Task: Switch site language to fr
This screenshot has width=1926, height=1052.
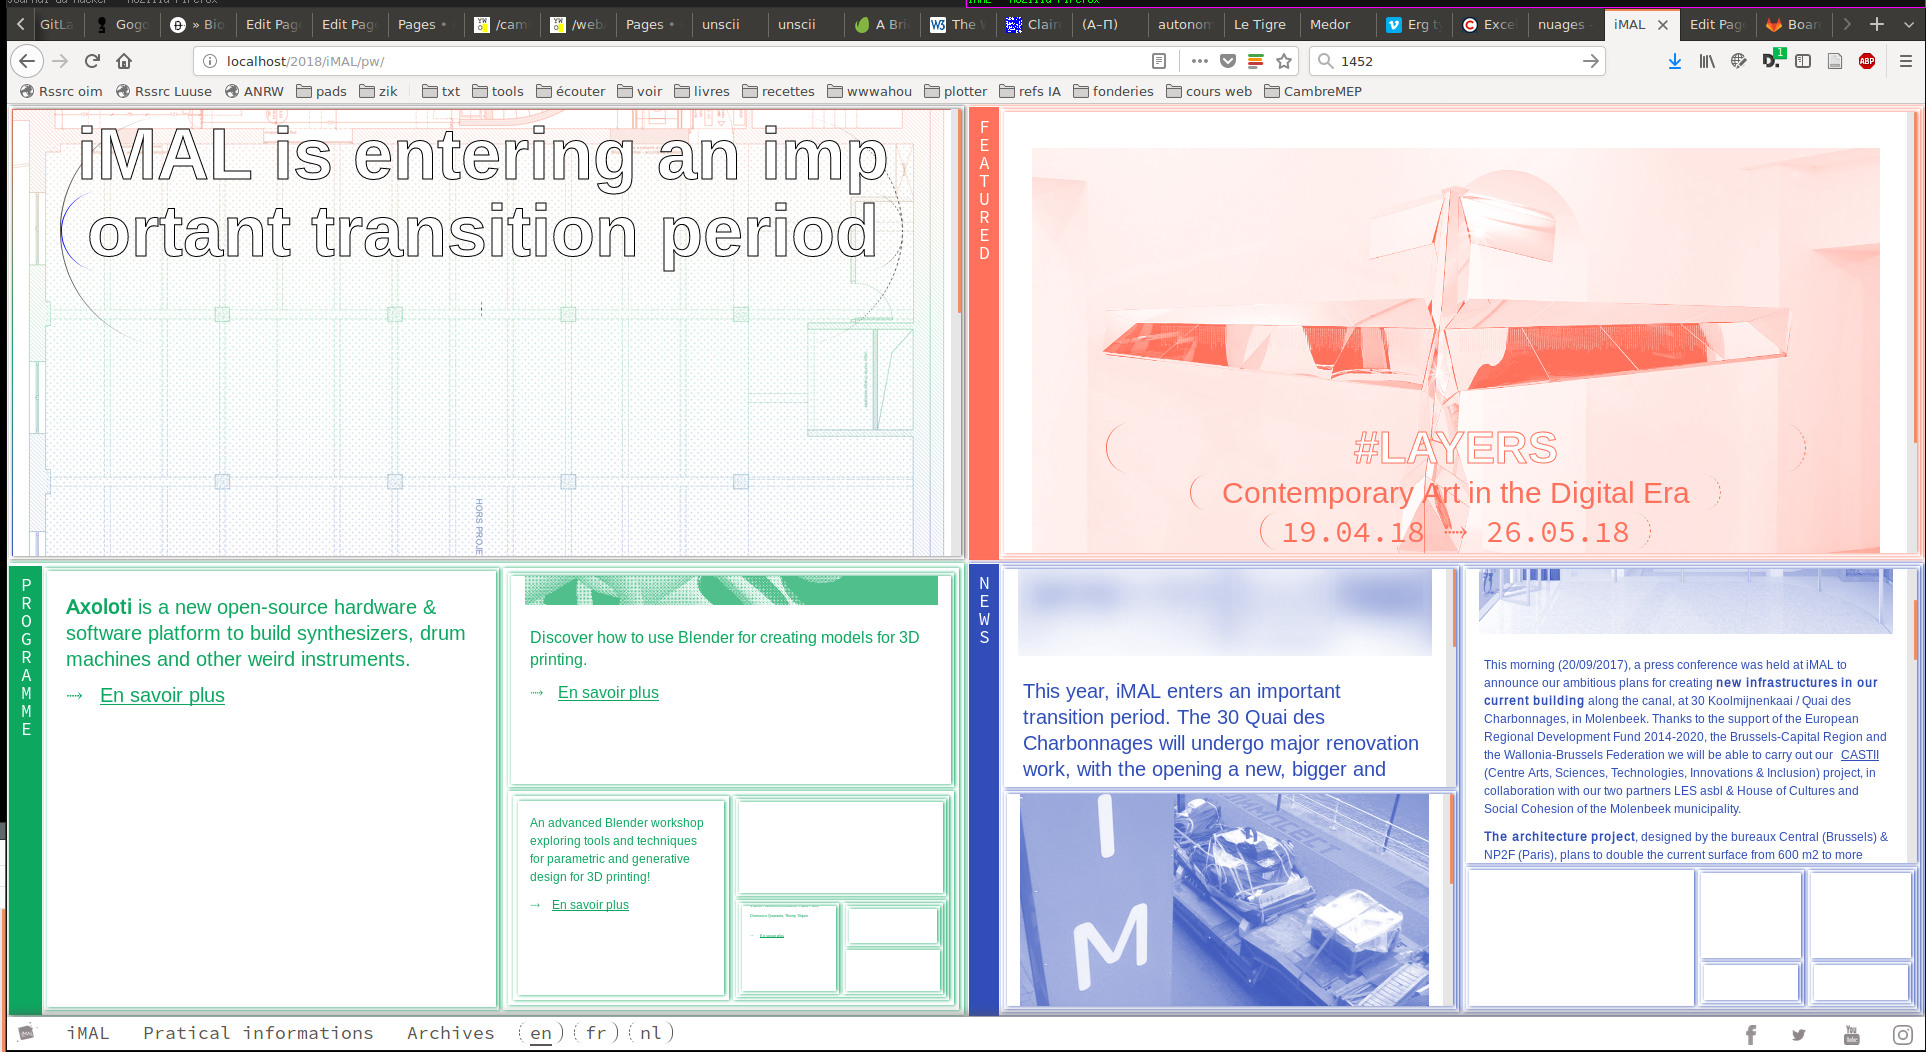Action: [x=596, y=1033]
